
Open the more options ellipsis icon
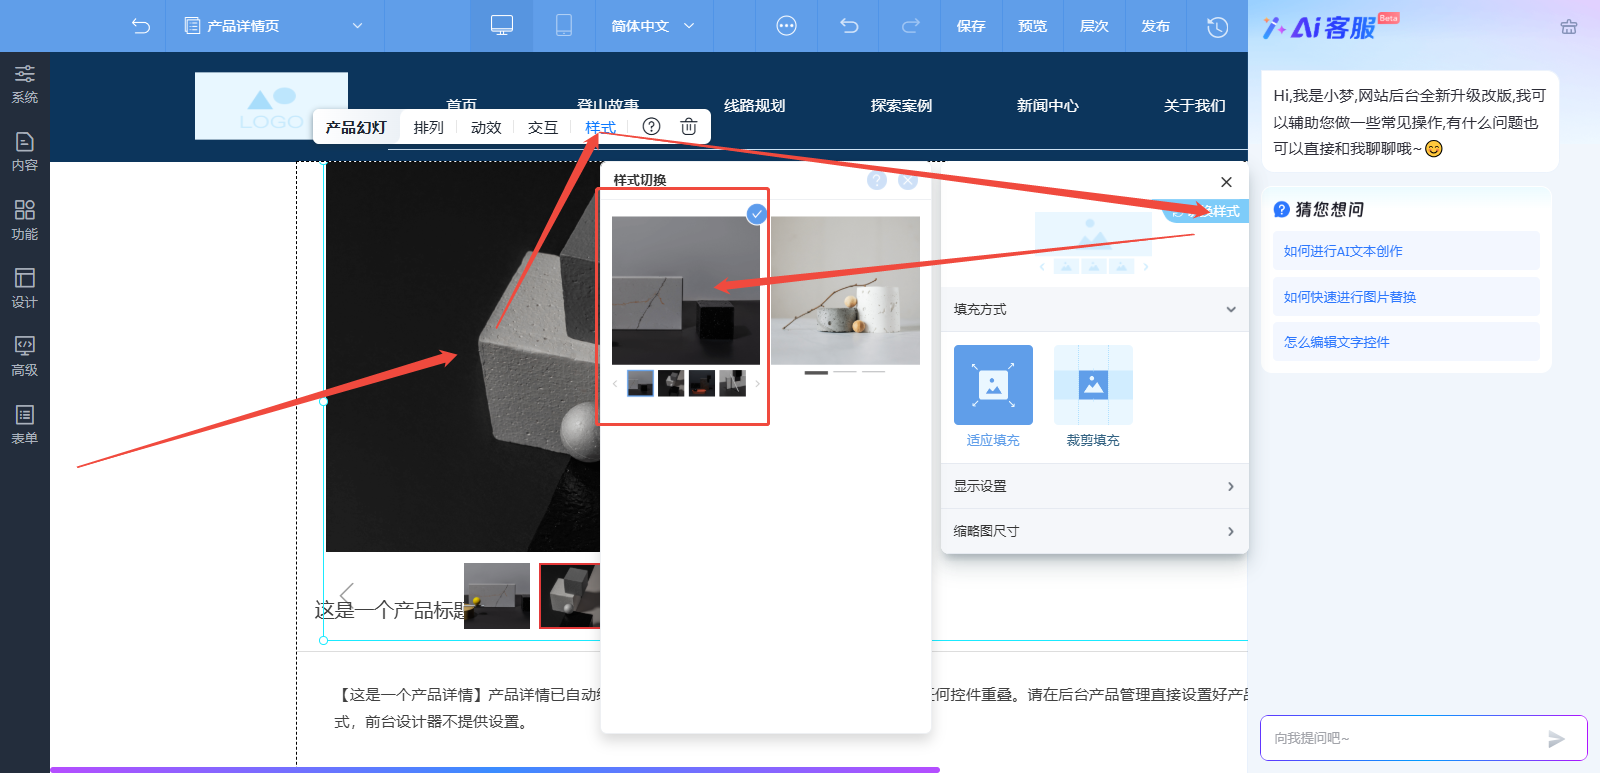787,26
